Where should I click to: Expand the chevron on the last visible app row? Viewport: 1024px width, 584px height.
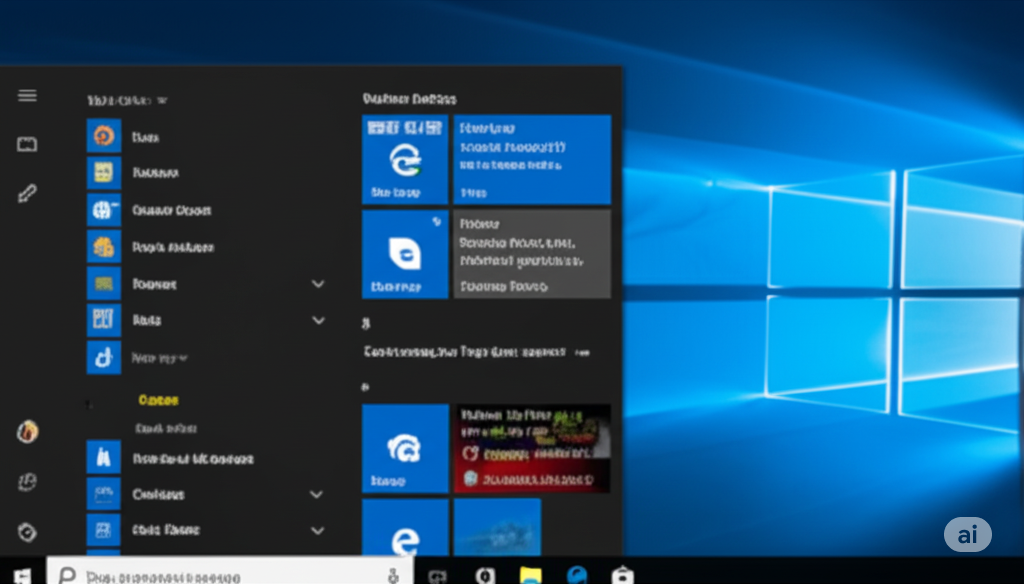click(317, 530)
